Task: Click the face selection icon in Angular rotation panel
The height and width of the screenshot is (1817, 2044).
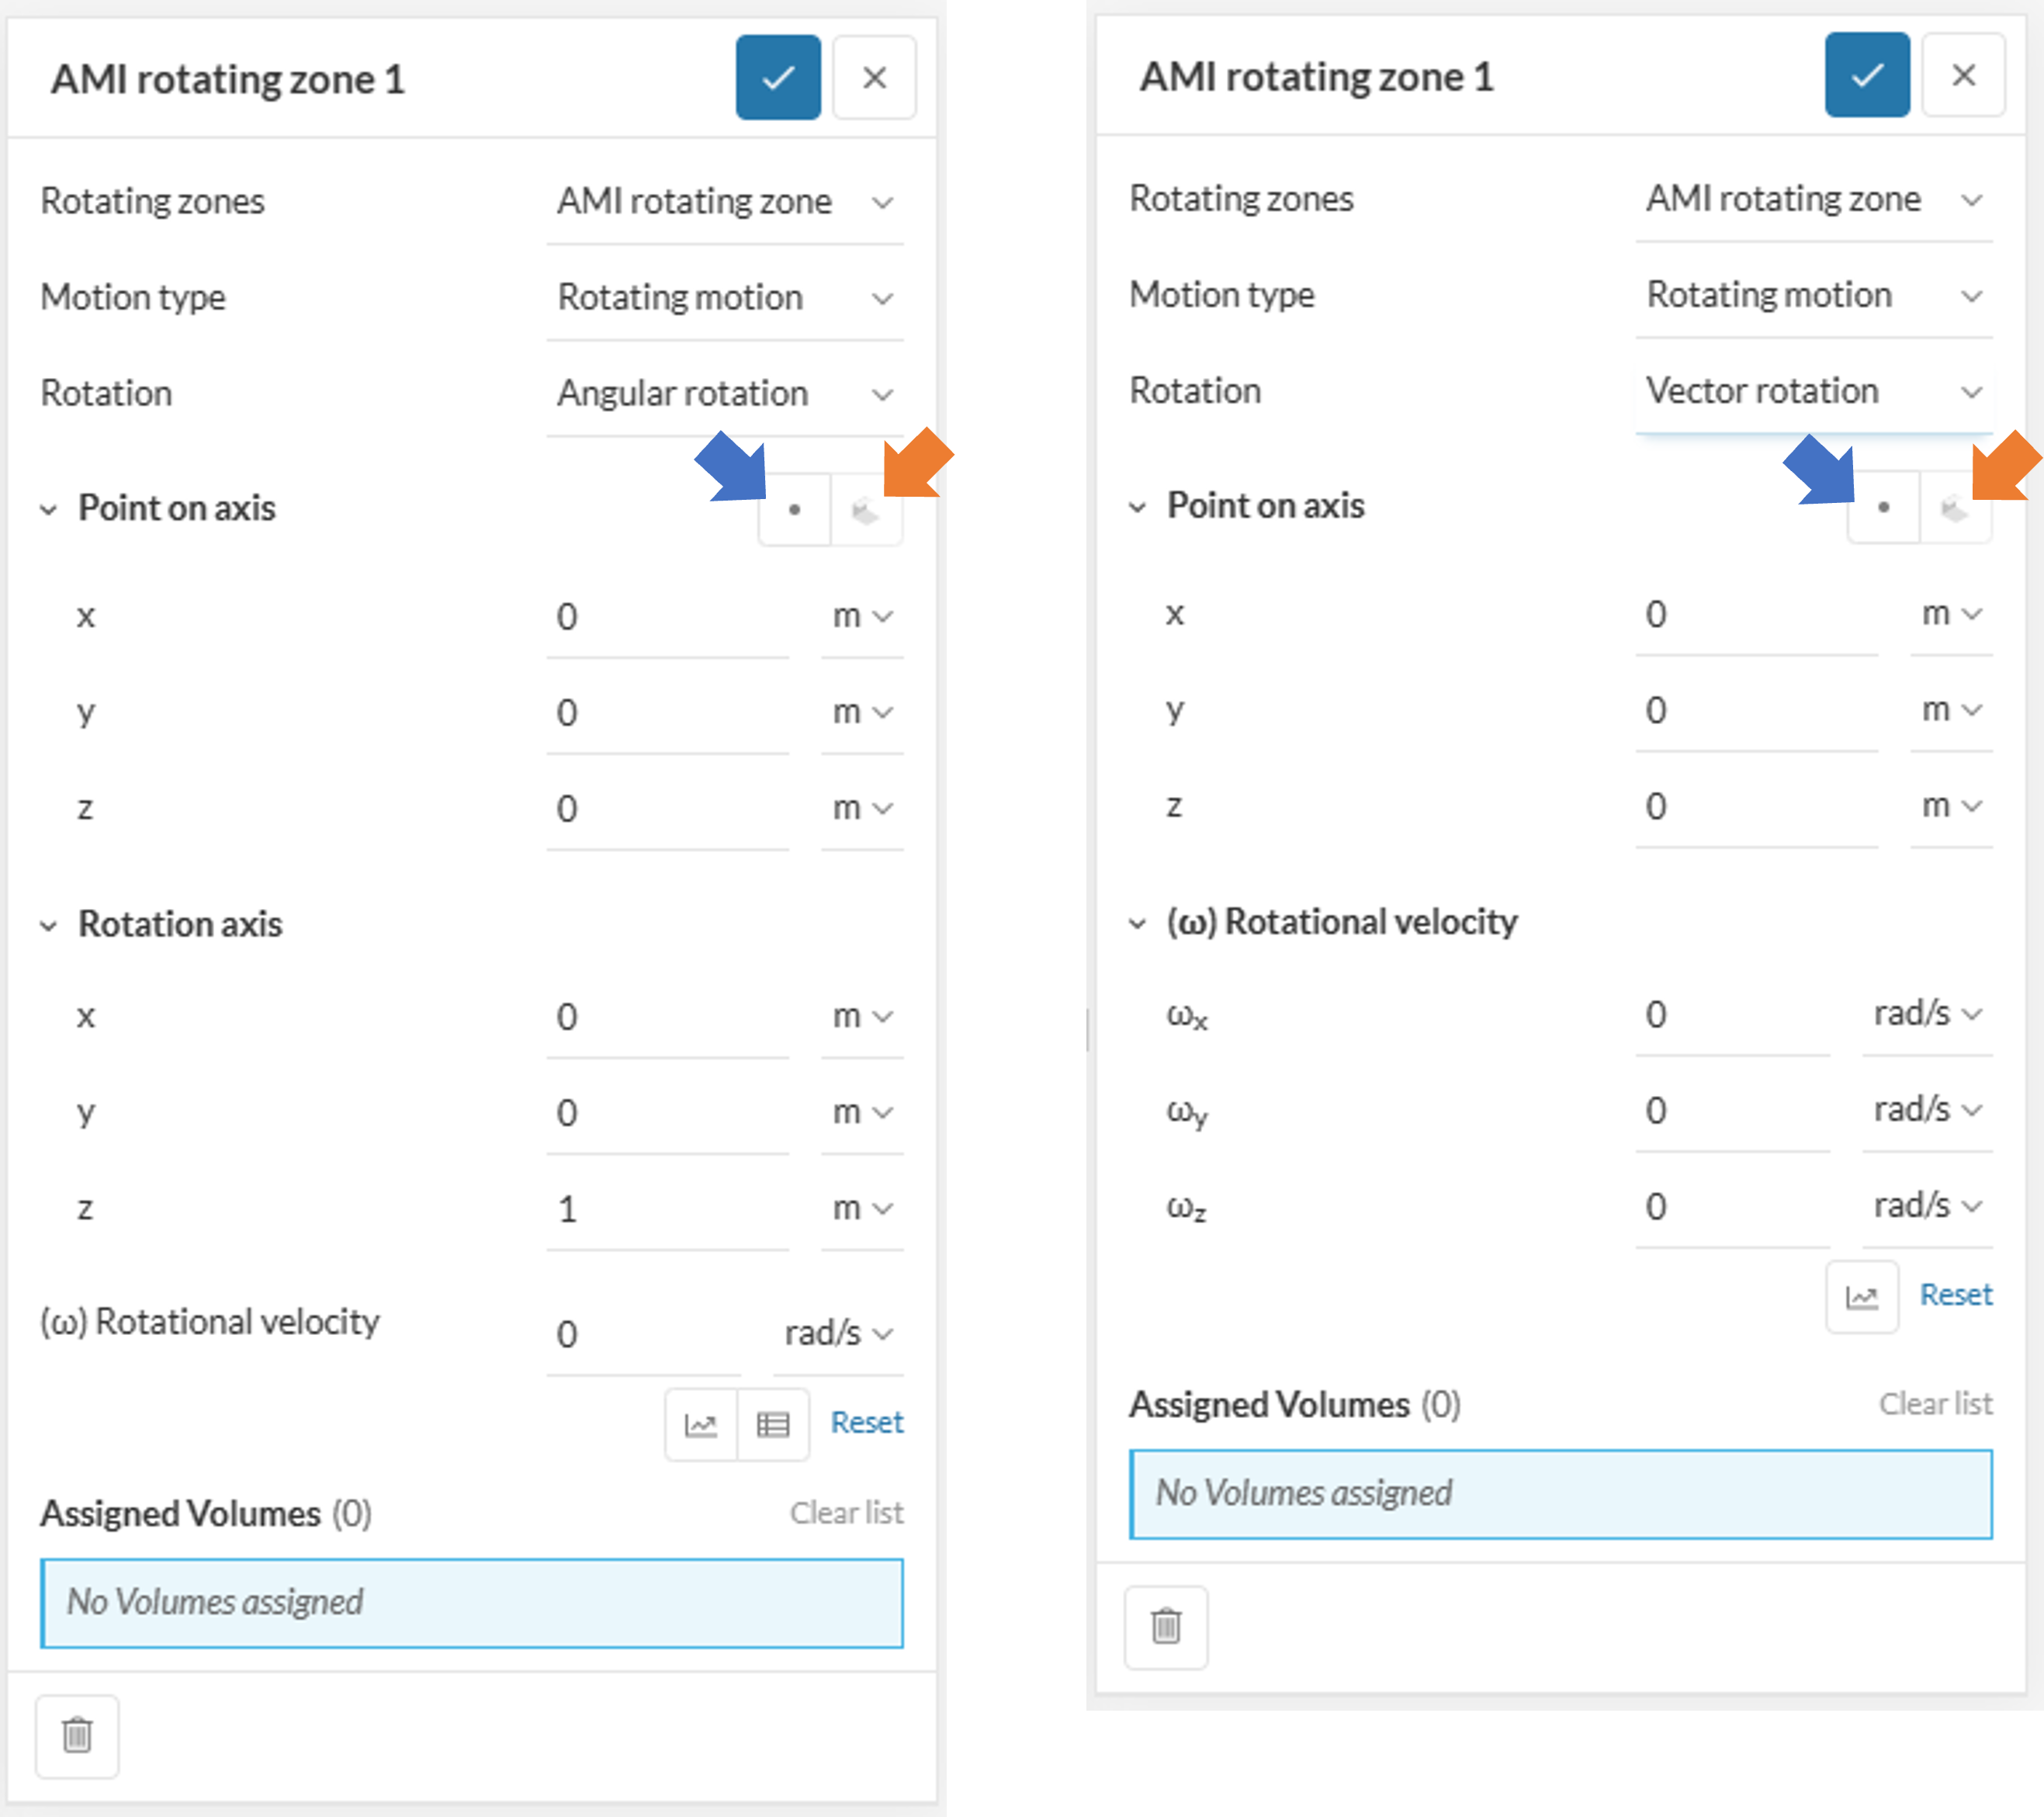Action: 866,510
